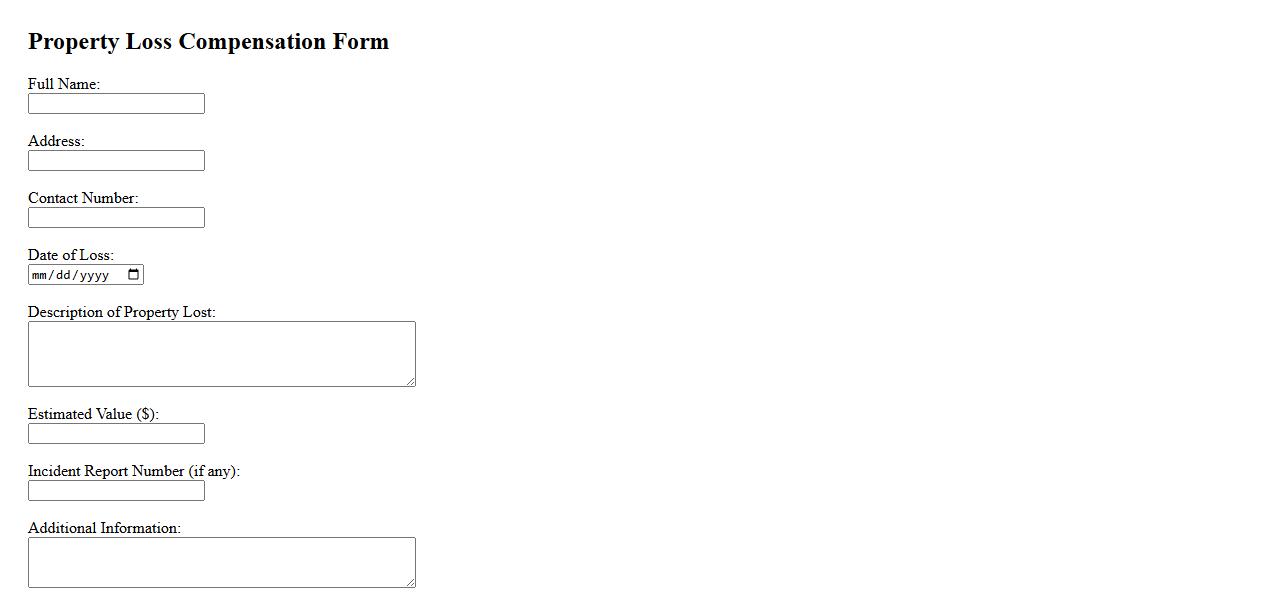Click the Full Name text field
This screenshot has width=1278, height=601.
click(x=116, y=104)
